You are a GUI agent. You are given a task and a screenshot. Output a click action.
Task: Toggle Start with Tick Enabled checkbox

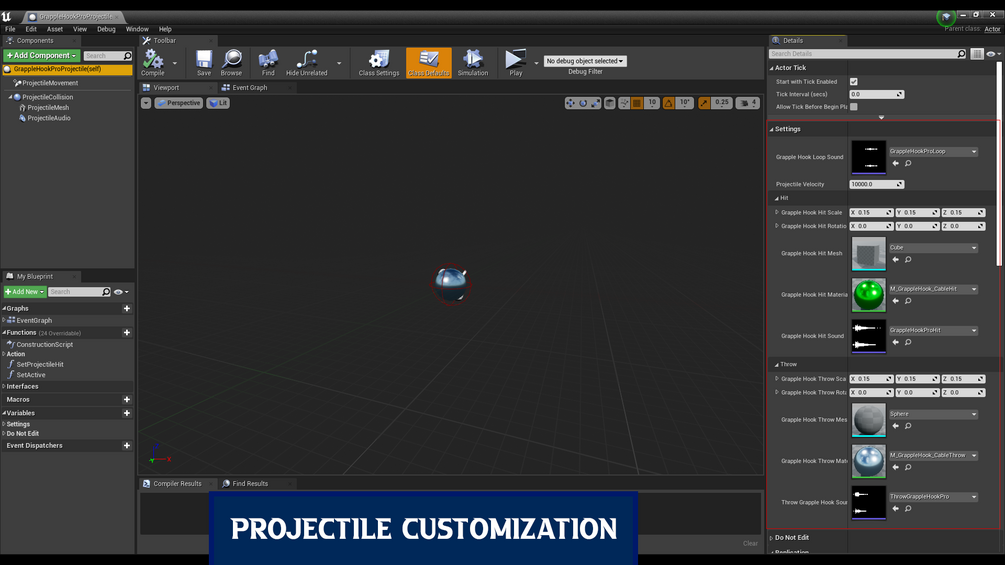pyautogui.click(x=854, y=82)
